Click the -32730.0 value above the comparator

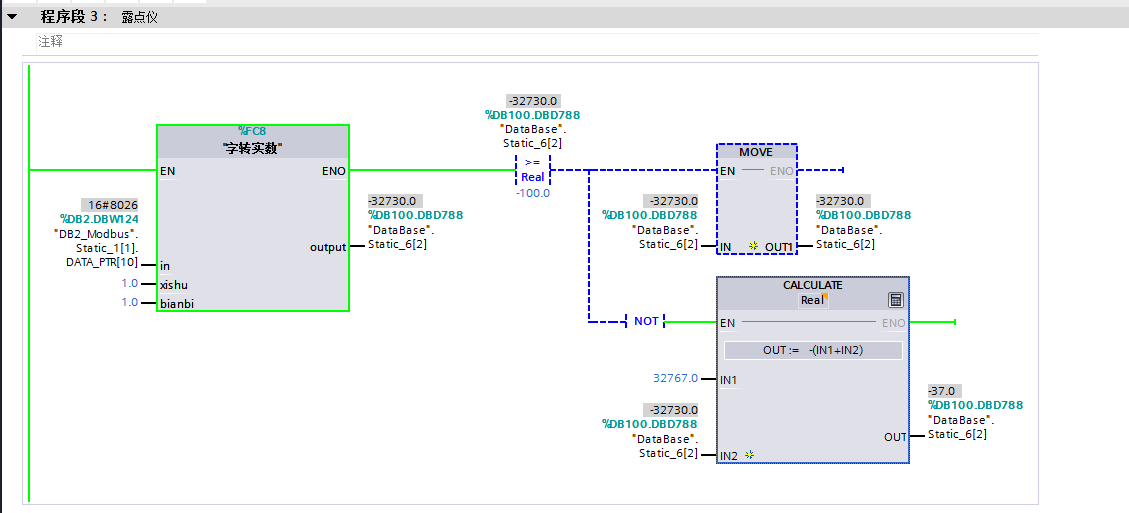click(x=533, y=101)
